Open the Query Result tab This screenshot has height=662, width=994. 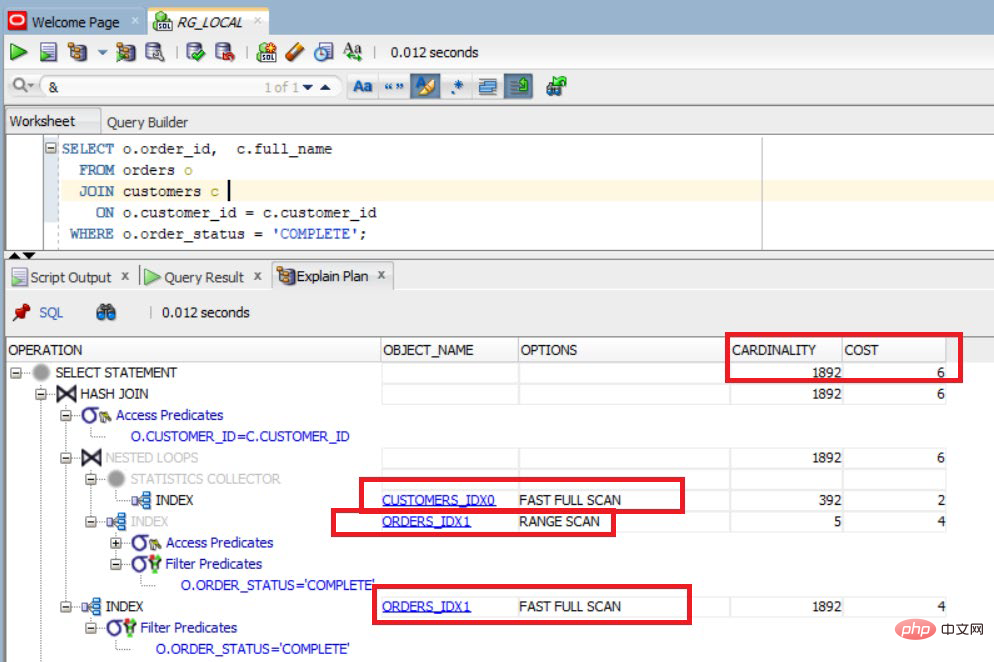pos(203,277)
